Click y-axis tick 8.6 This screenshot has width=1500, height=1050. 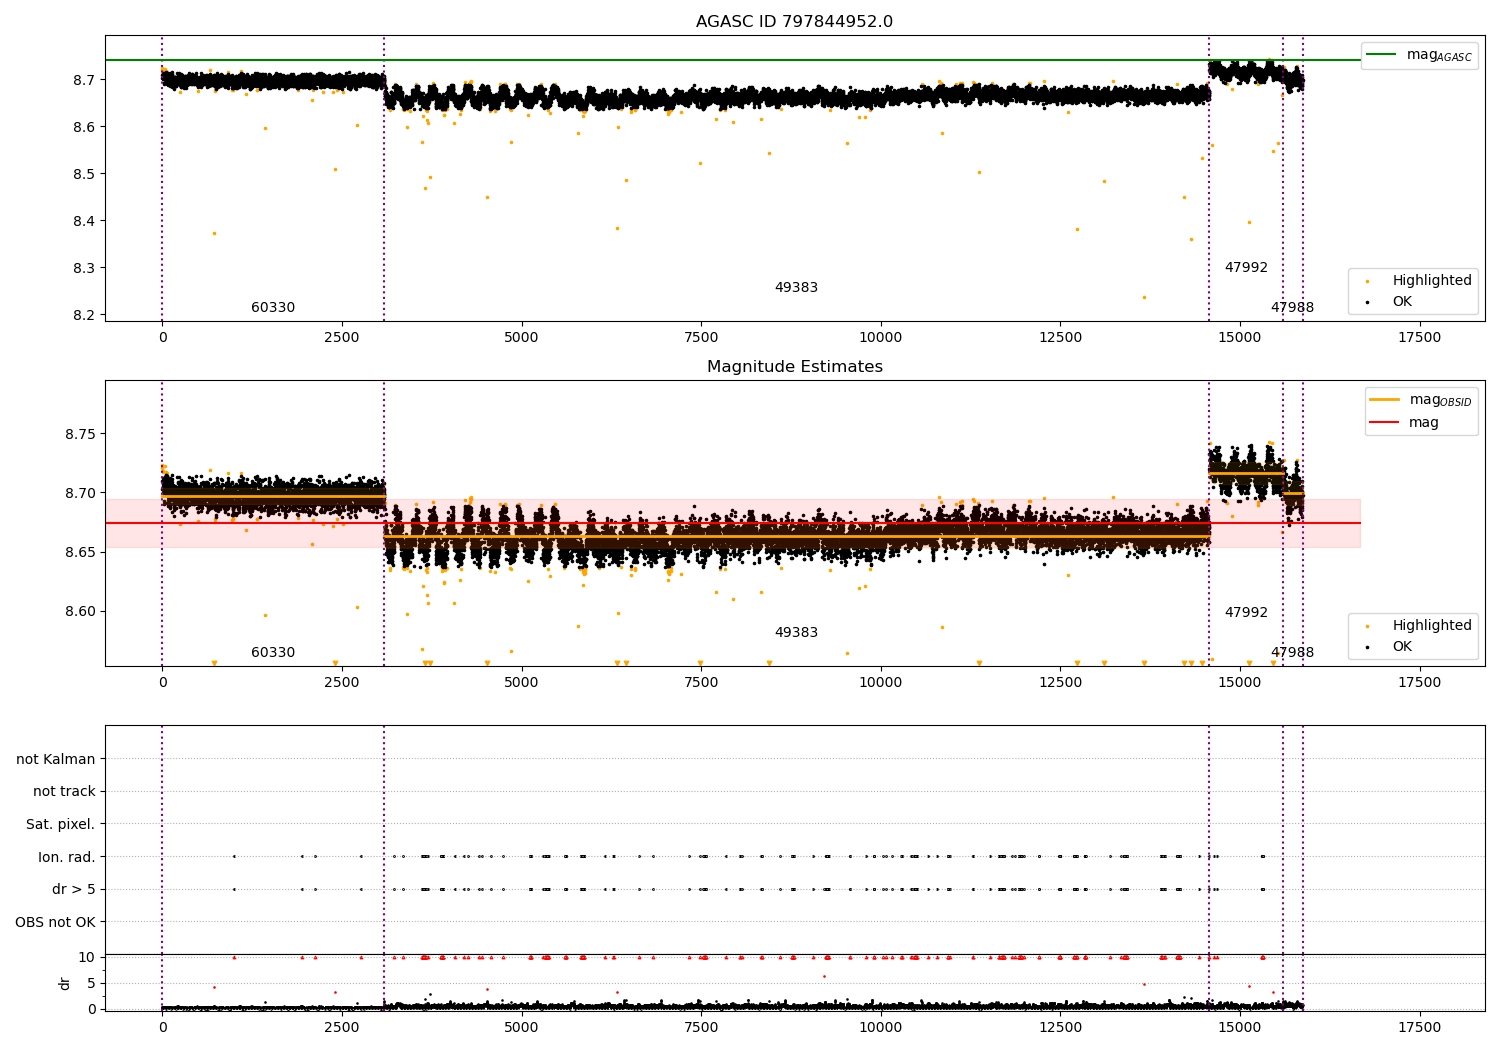coord(84,127)
